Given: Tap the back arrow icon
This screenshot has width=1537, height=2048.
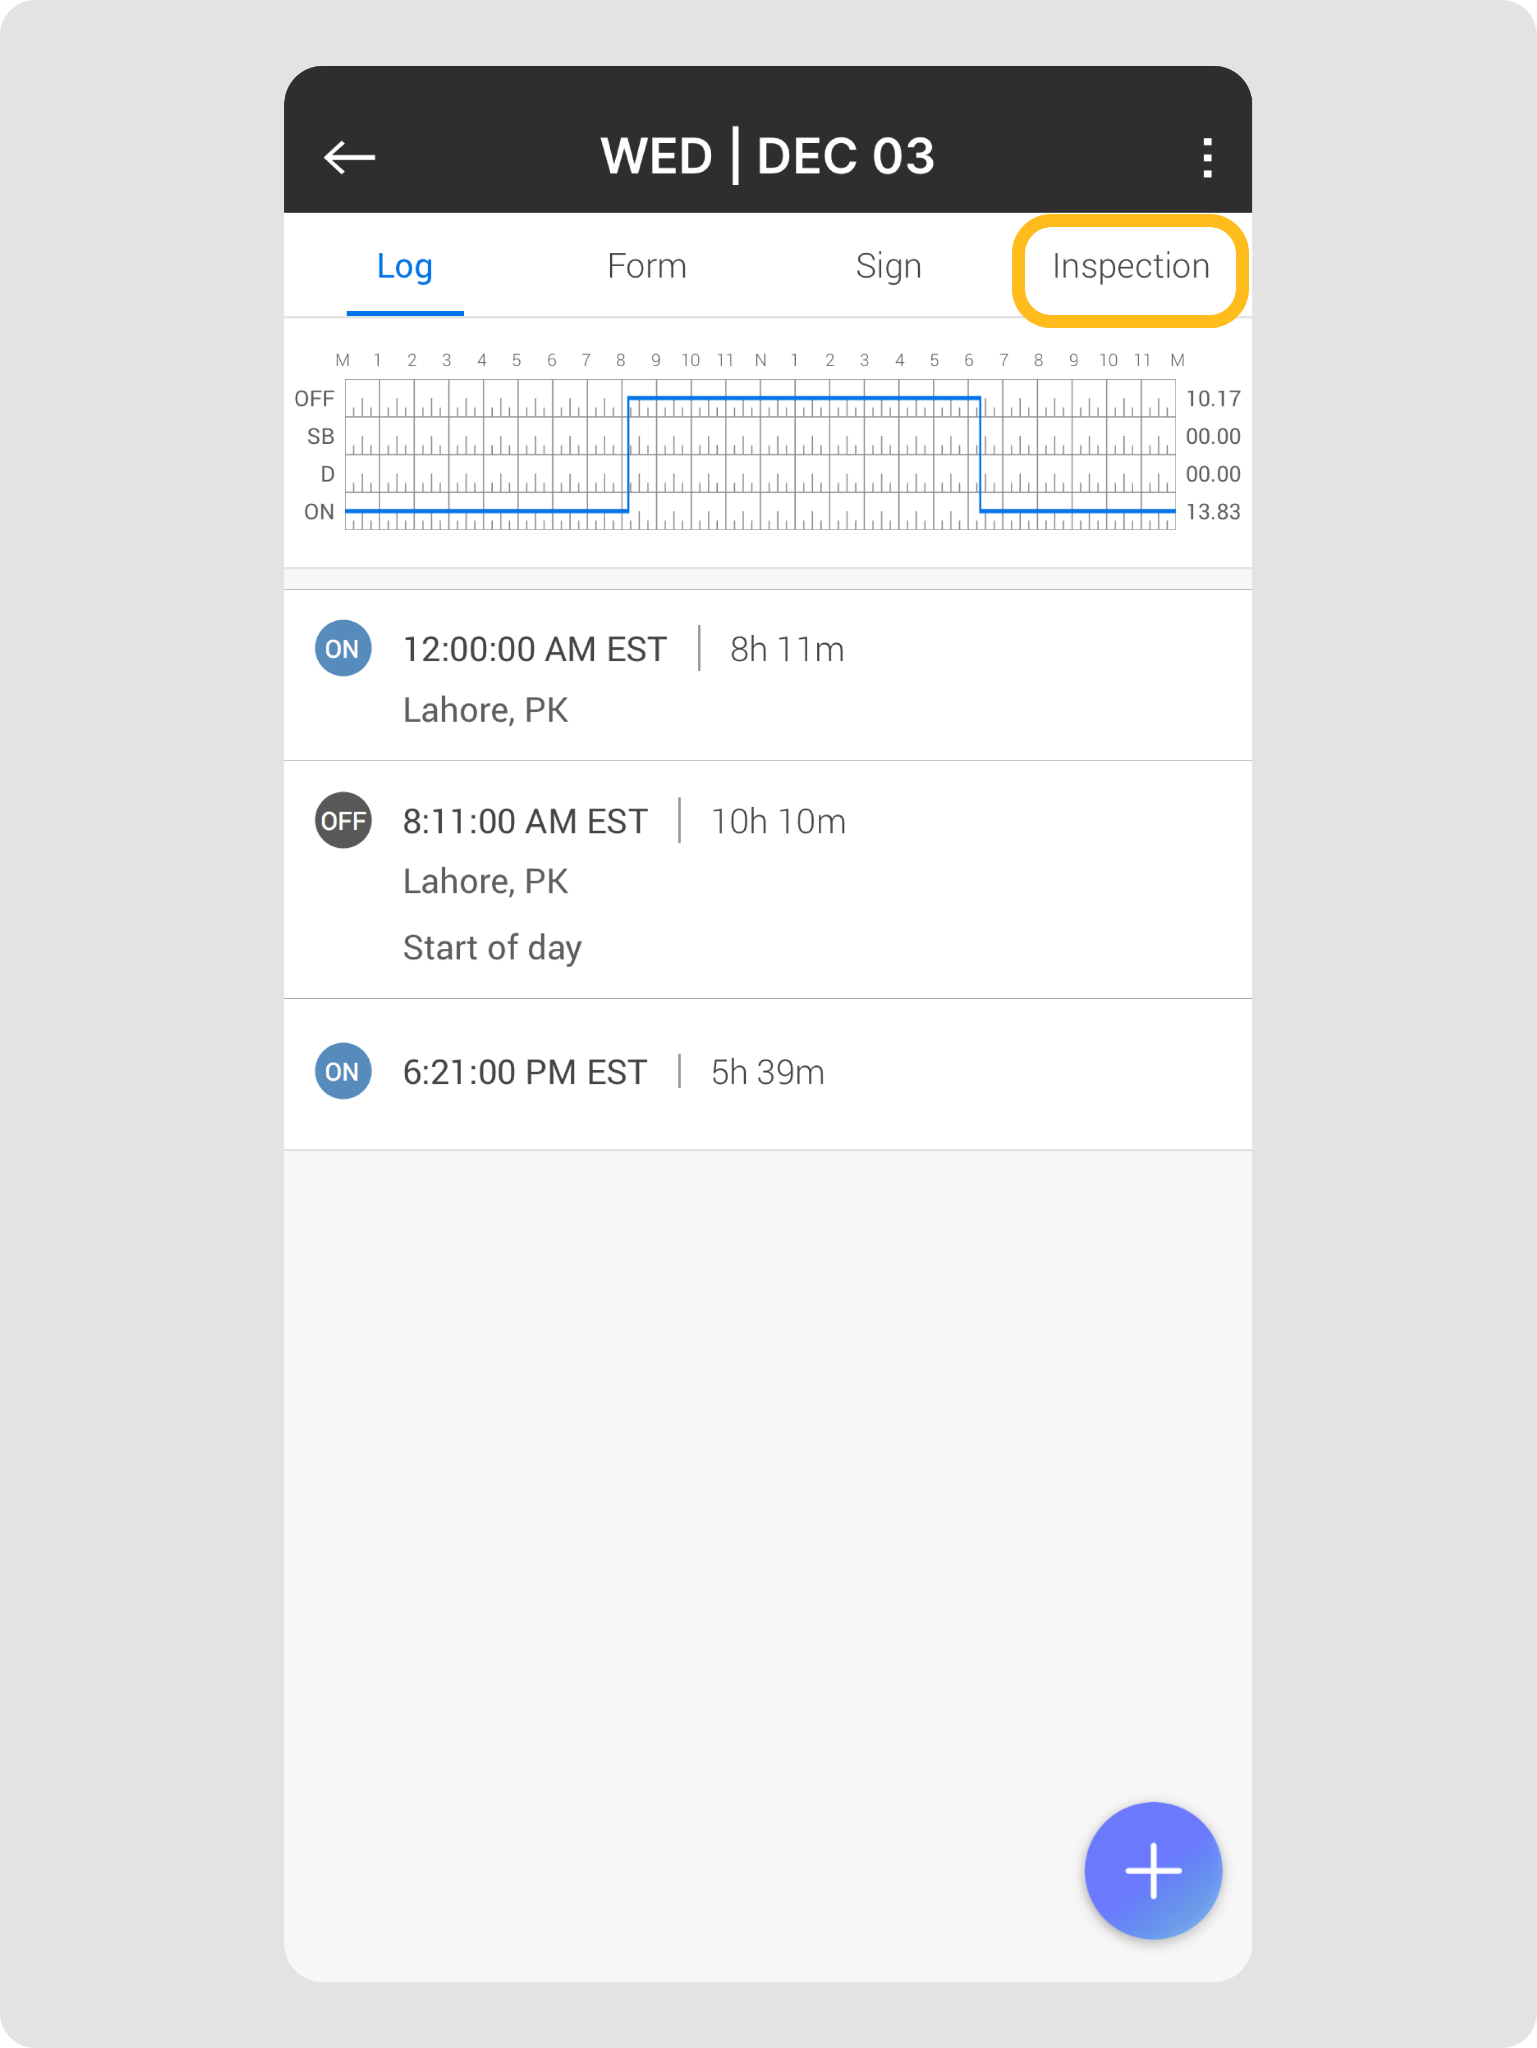Looking at the screenshot, I should coord(349,157).
